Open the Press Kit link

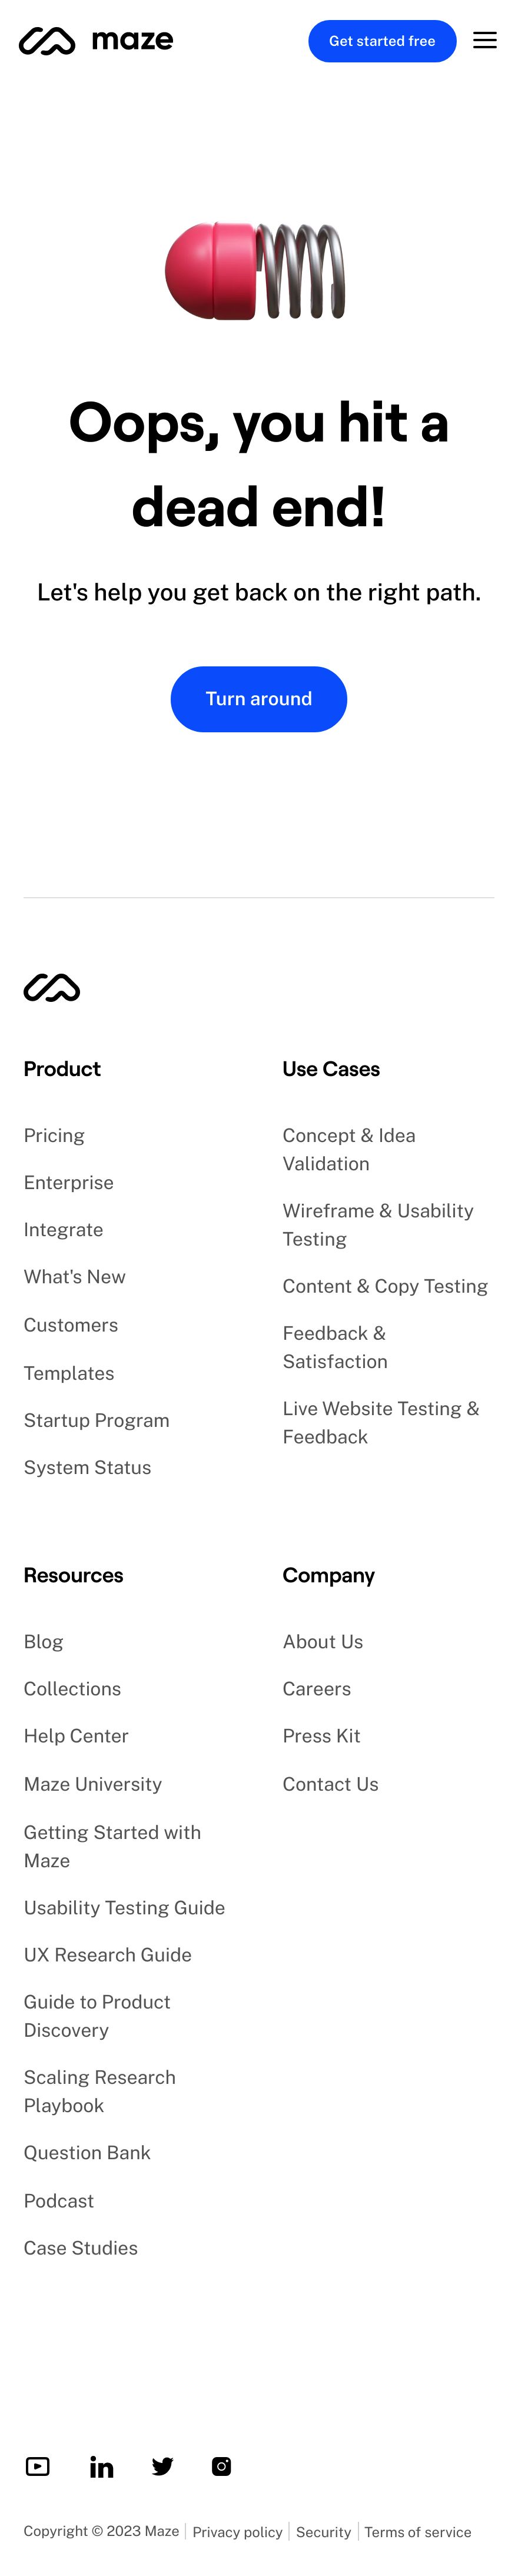coord(321,1736)
